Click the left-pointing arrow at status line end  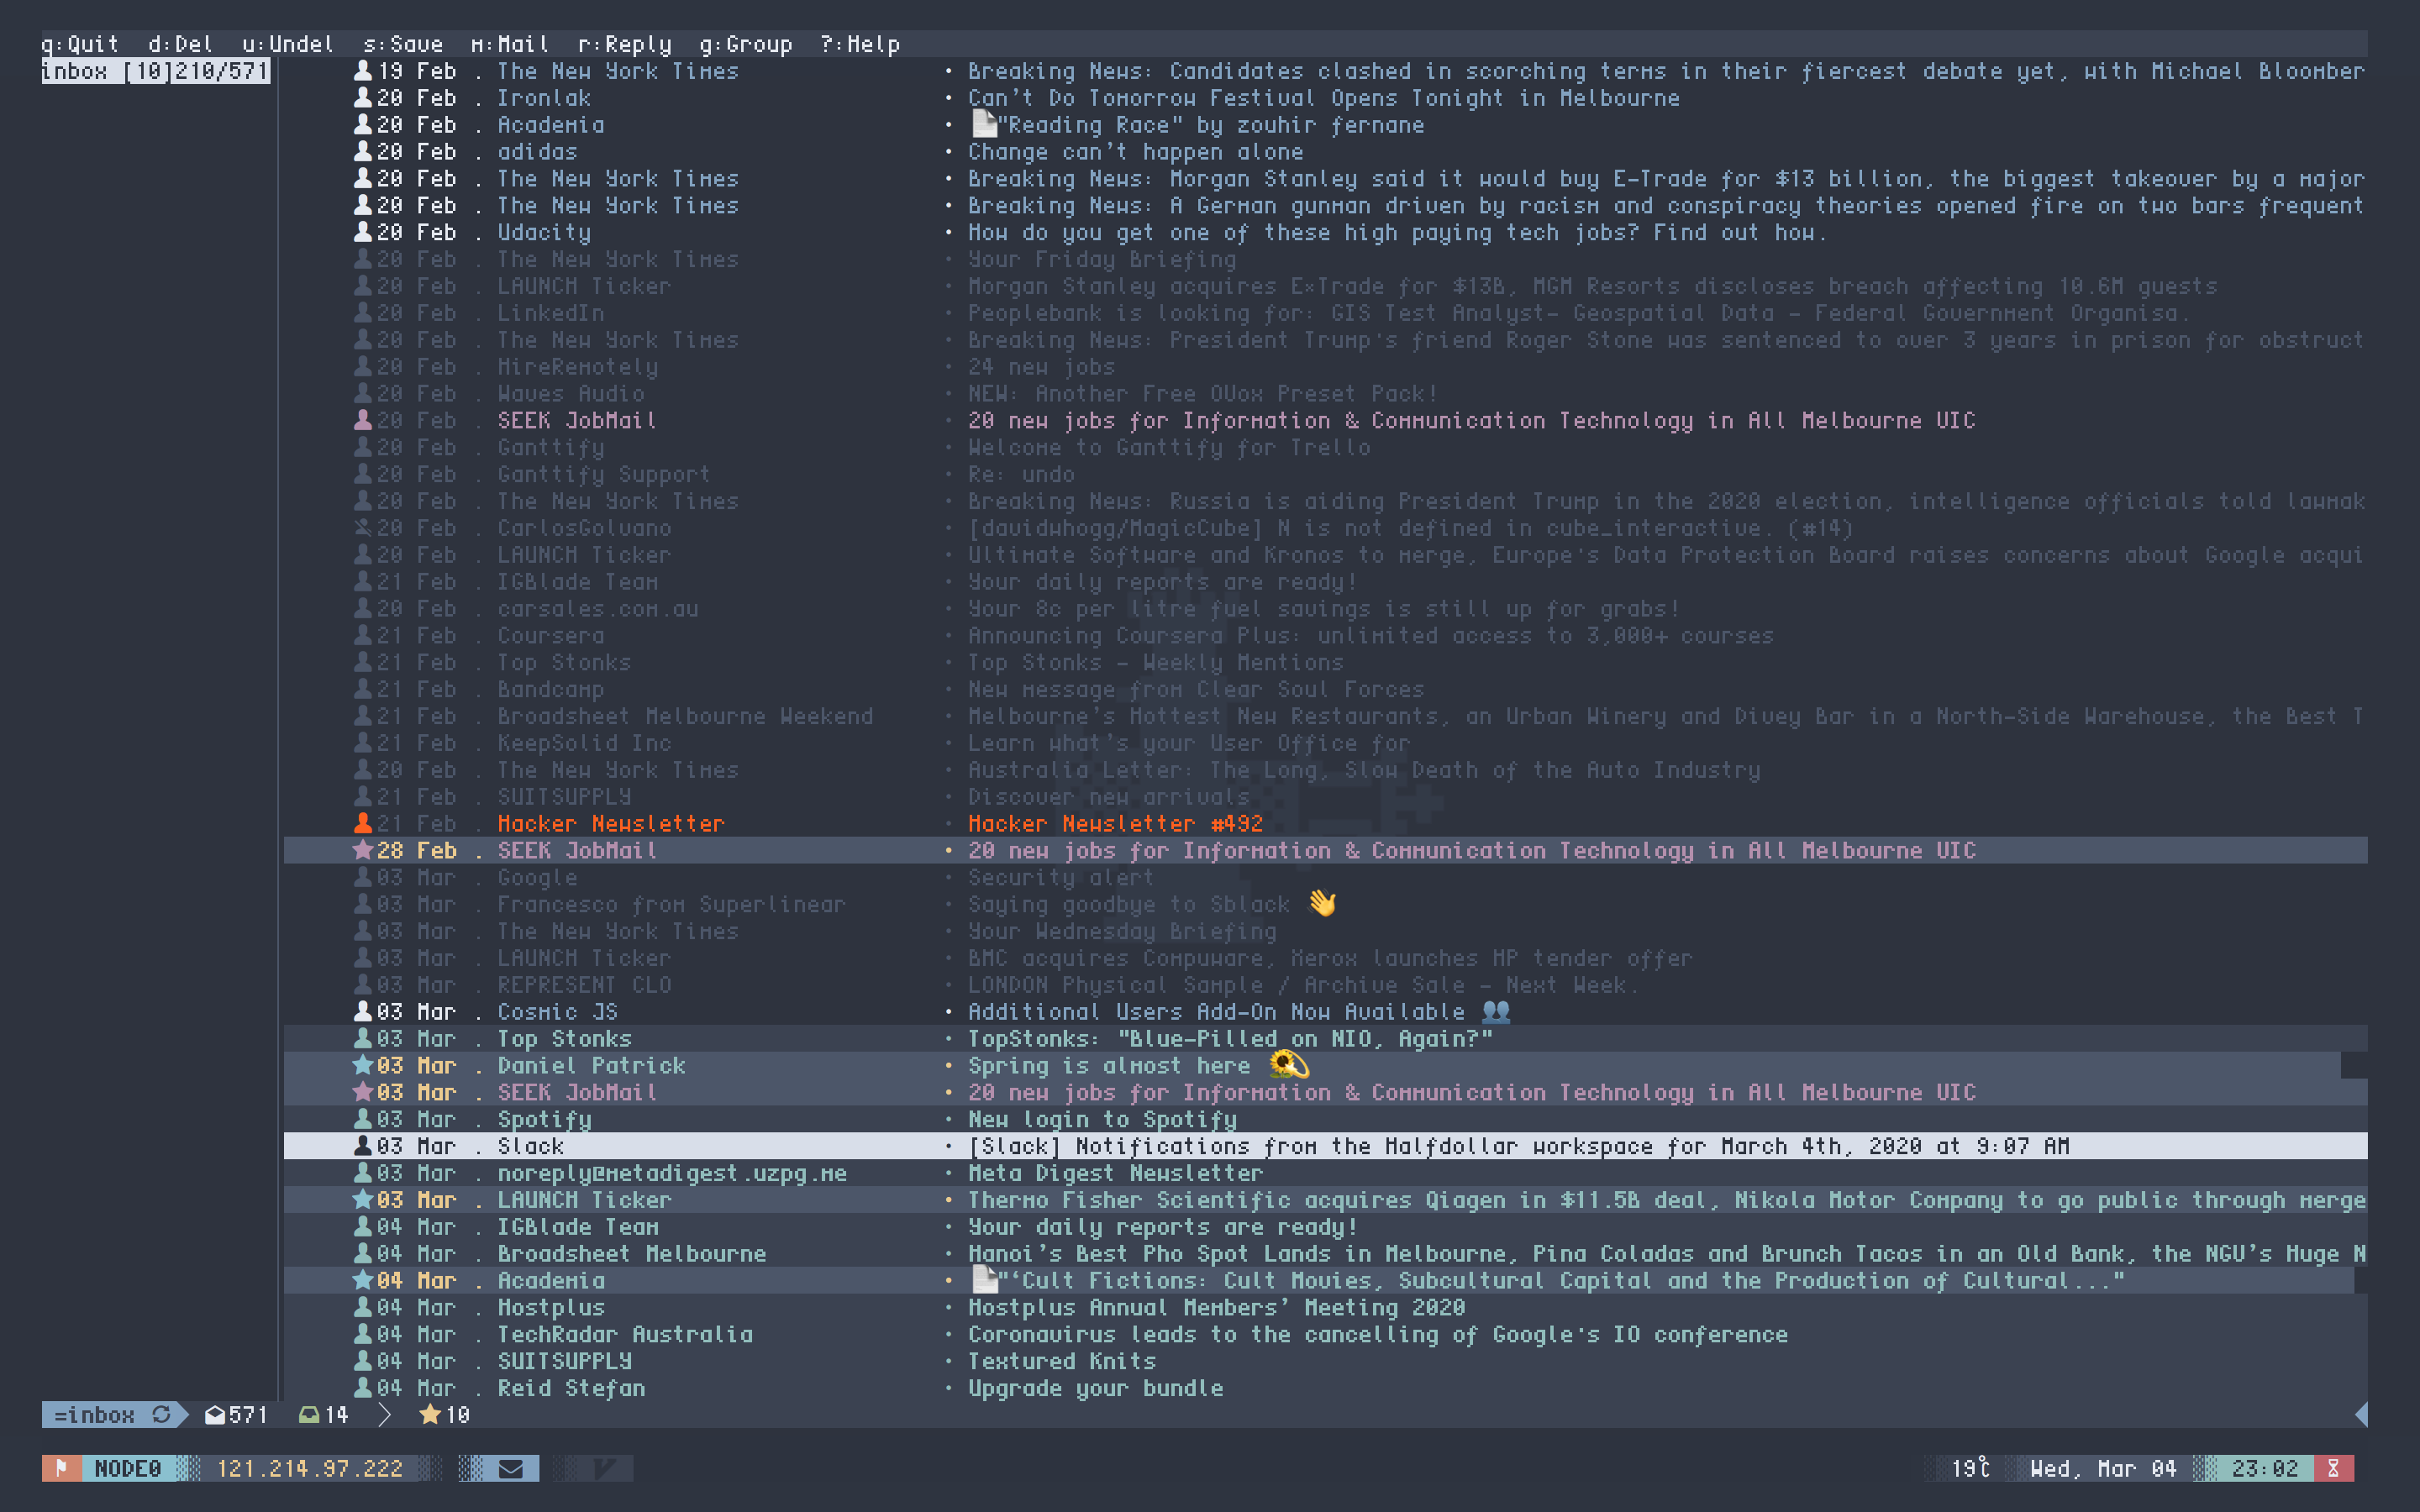pyautogui.click(x=2361, y=1415)
